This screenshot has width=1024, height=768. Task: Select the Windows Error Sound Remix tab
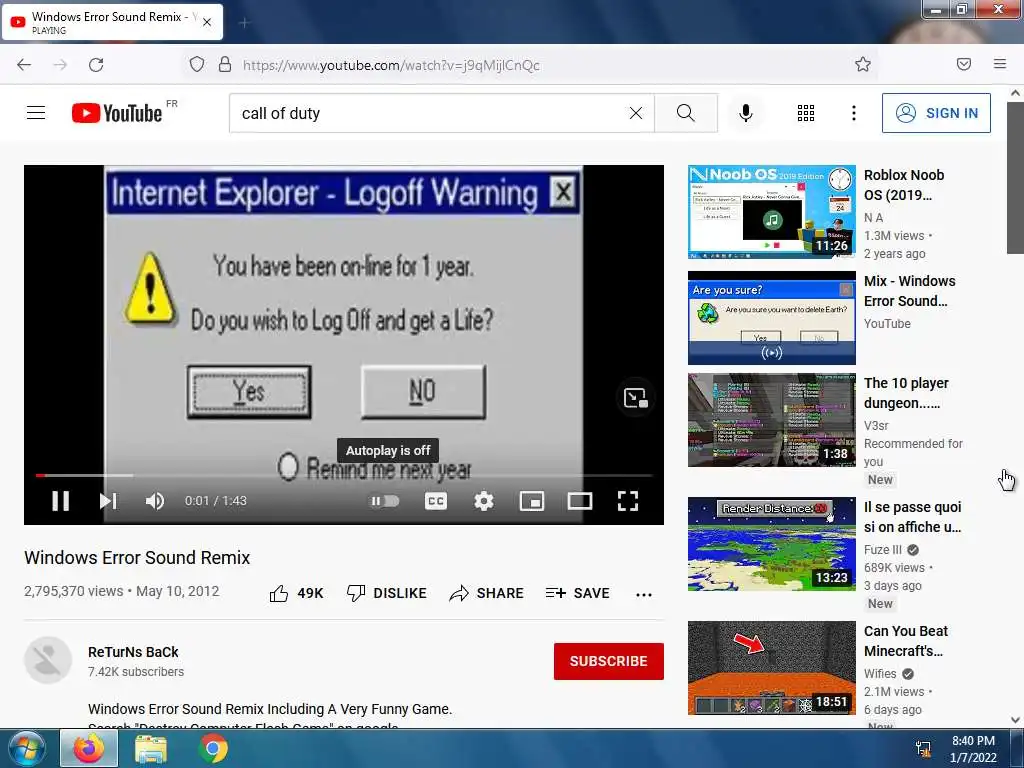(112, 22)
